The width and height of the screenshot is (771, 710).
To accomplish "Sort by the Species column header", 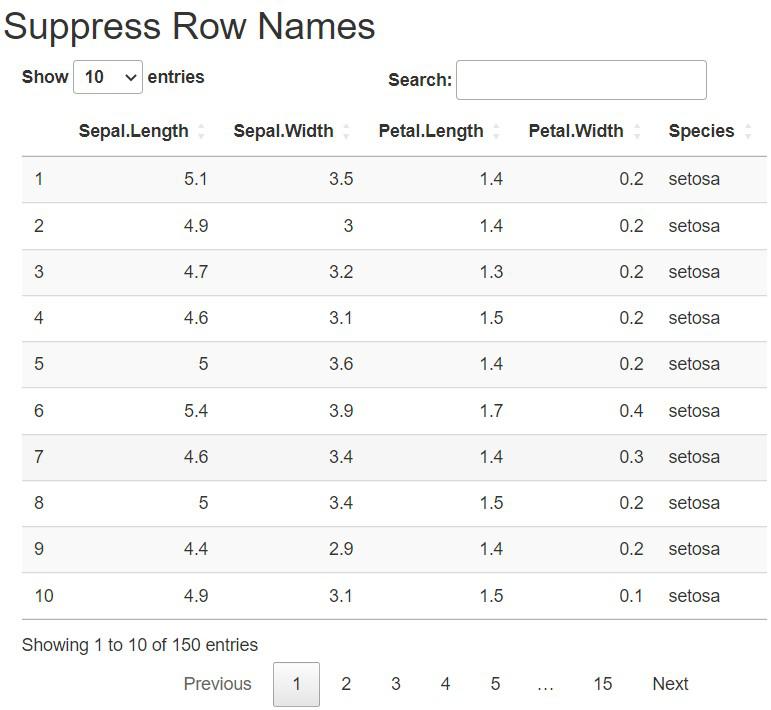I will 701,131.
